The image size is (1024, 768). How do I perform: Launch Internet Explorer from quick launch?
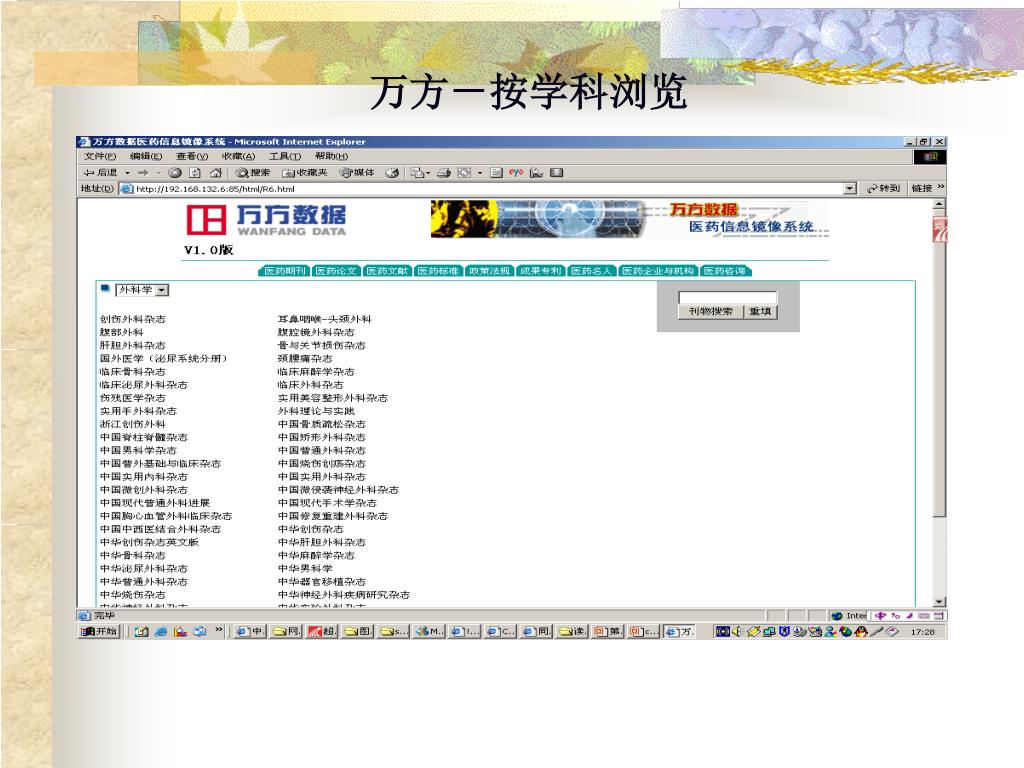161,632
